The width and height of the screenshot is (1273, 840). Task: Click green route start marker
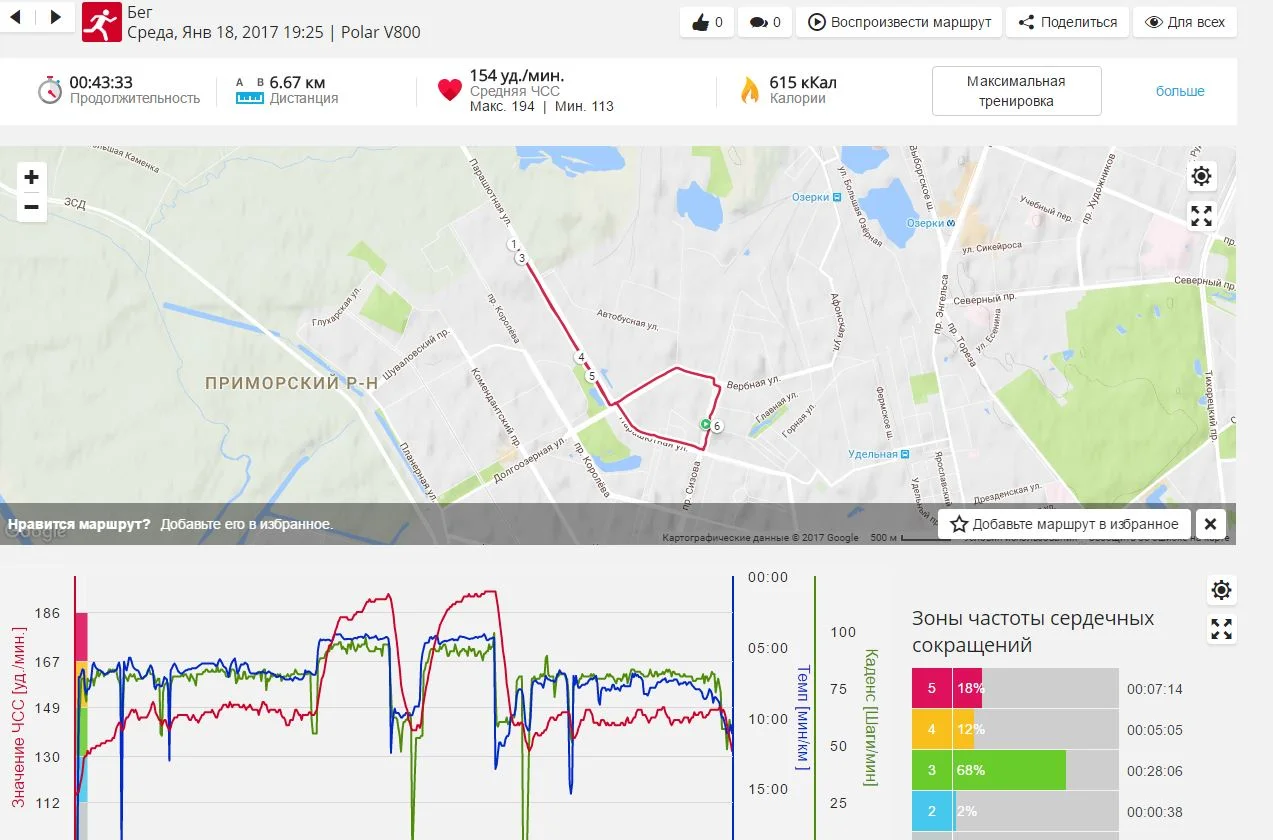(x=705, y=425)
